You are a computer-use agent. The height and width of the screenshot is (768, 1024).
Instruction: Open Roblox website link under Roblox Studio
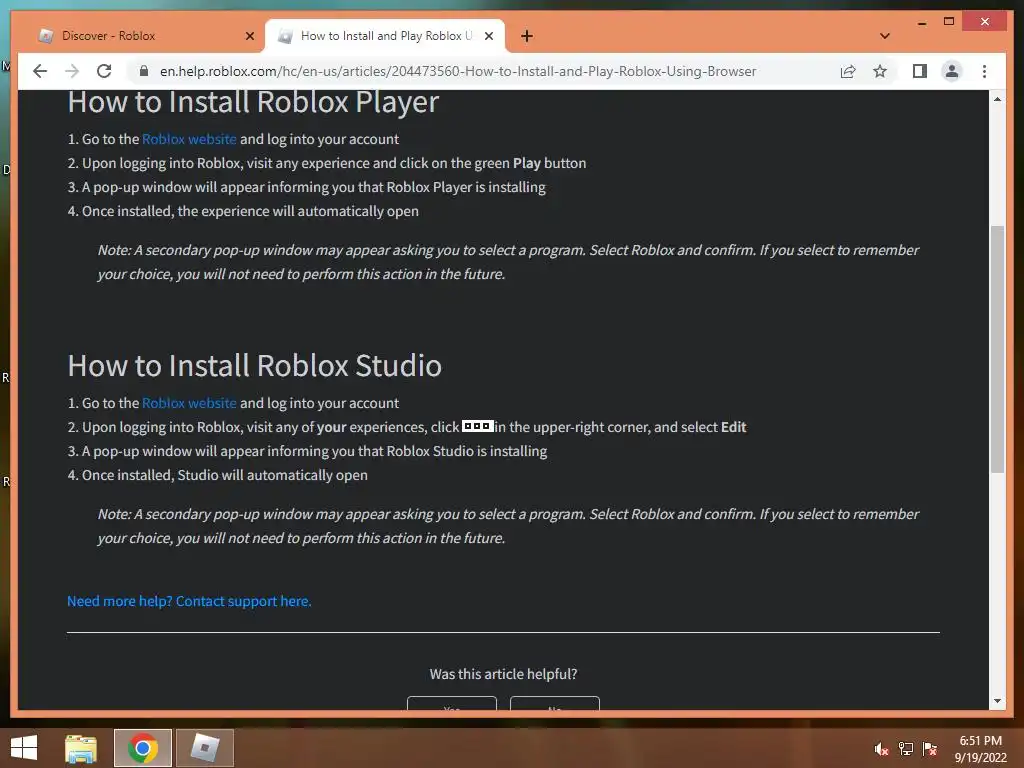[189, 403]
